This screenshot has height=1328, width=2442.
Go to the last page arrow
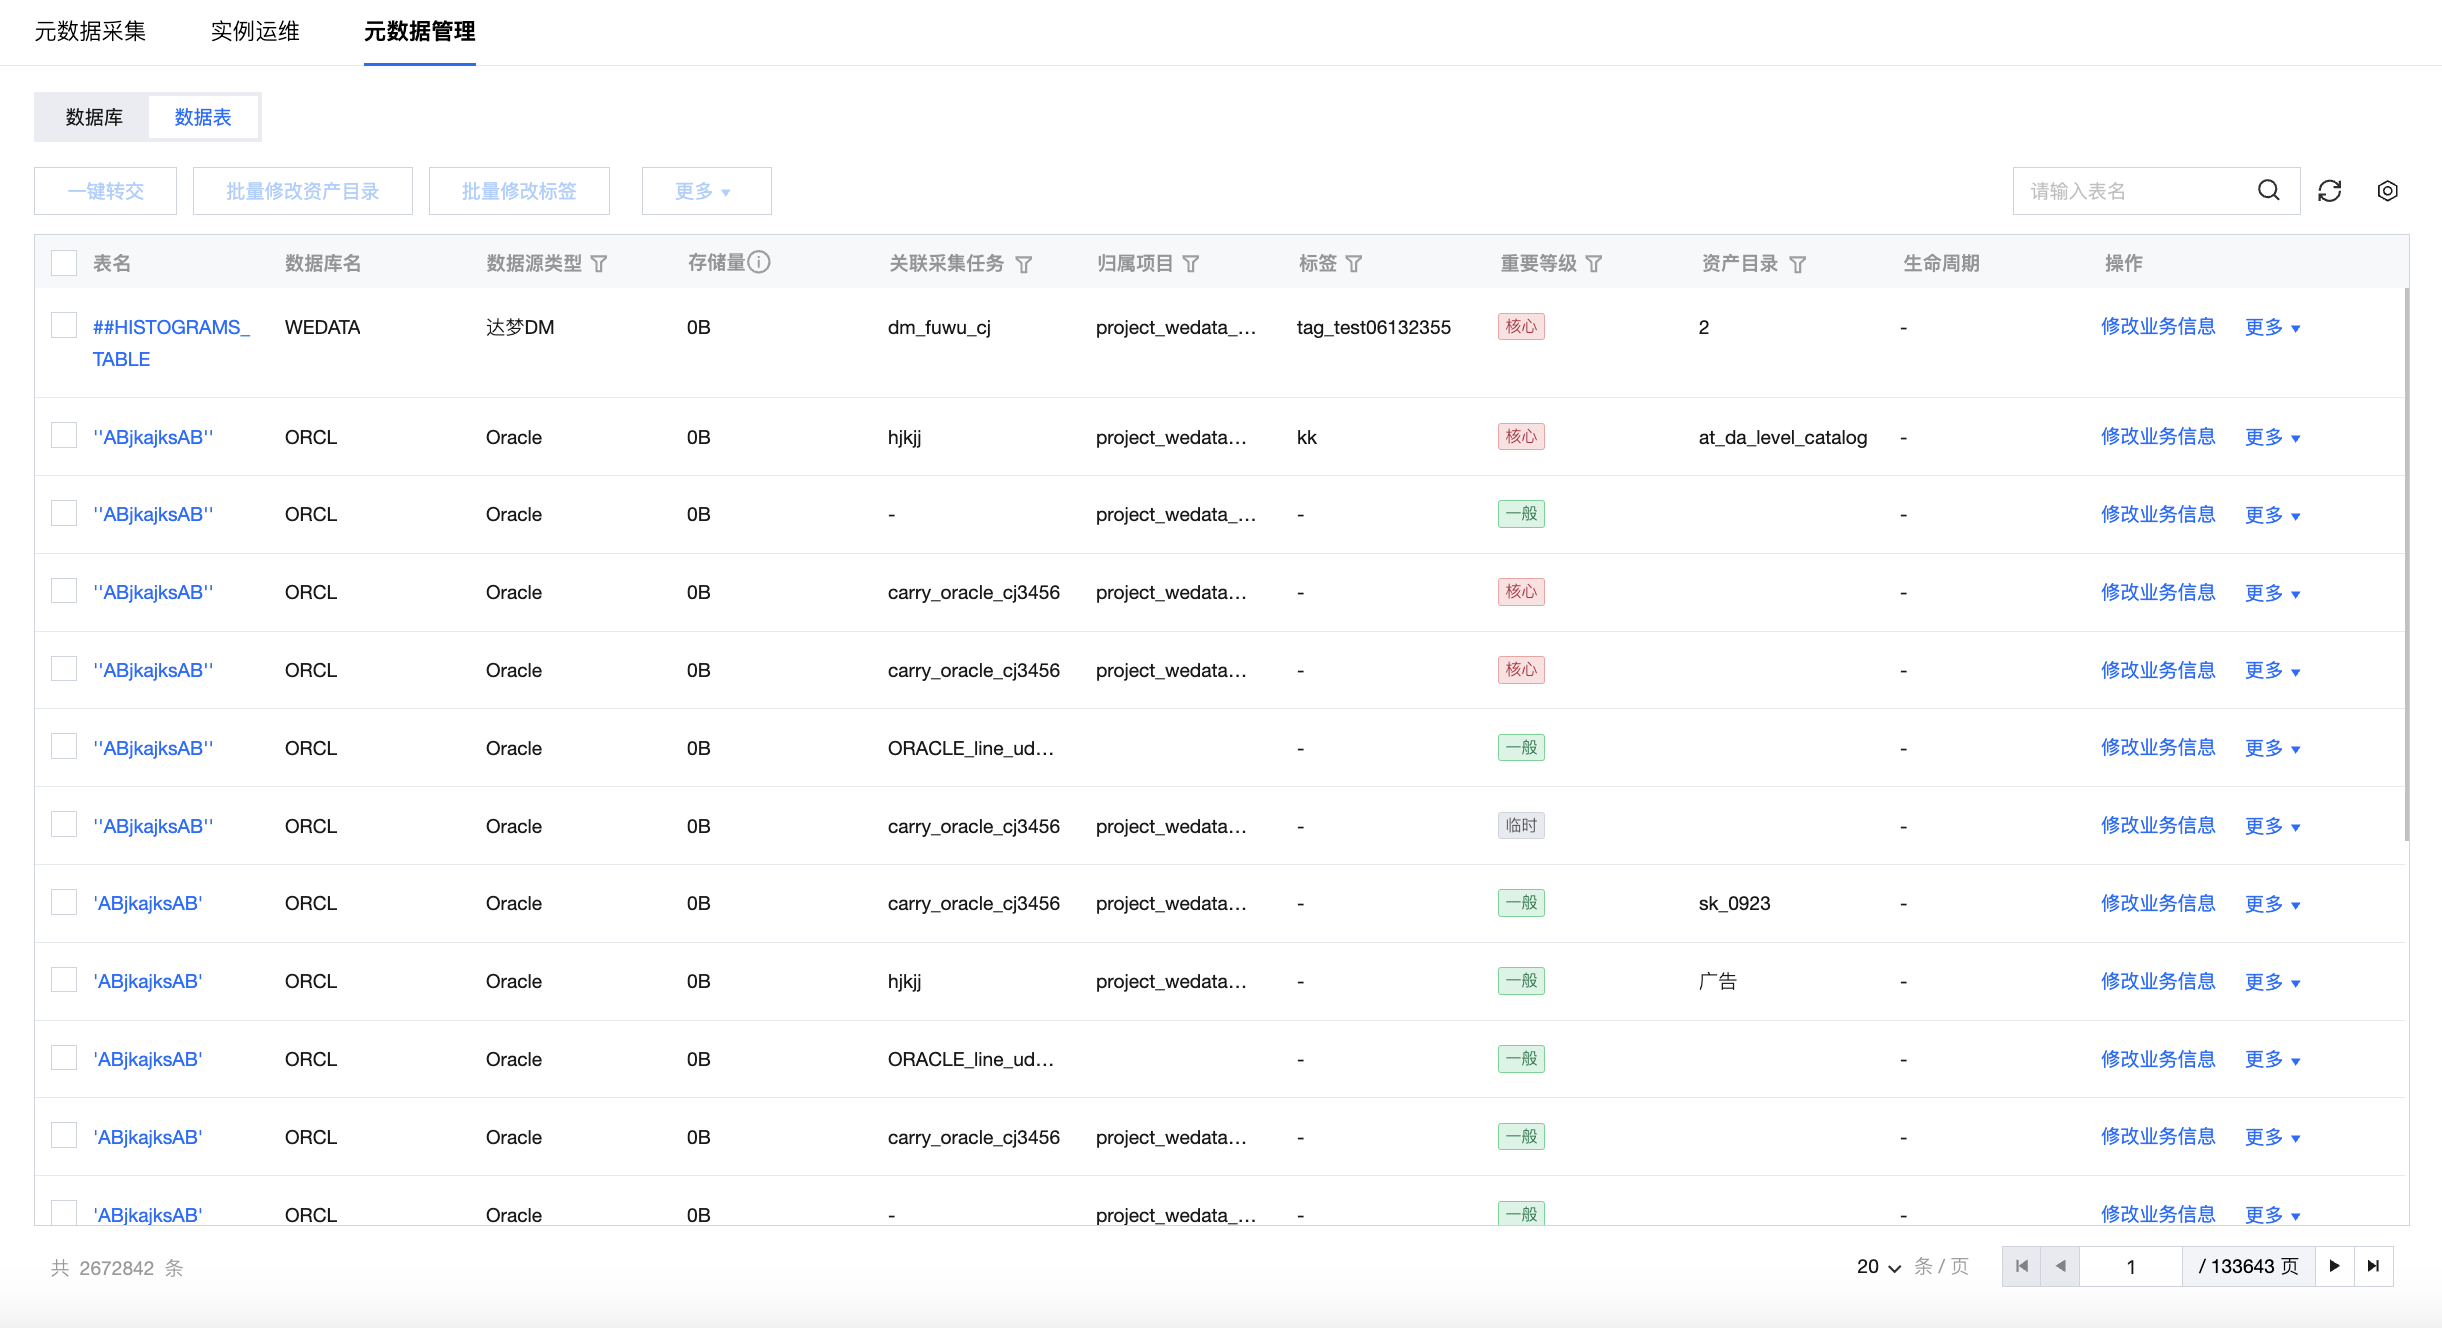(2373, 1266)
